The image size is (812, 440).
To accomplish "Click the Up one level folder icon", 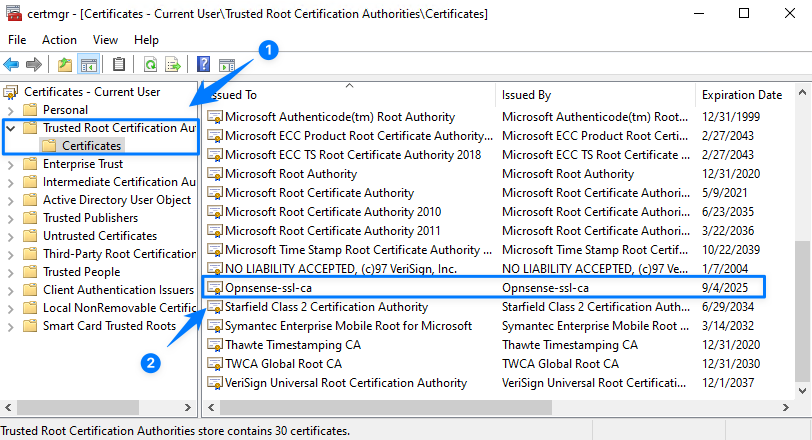I will (65, 65).
